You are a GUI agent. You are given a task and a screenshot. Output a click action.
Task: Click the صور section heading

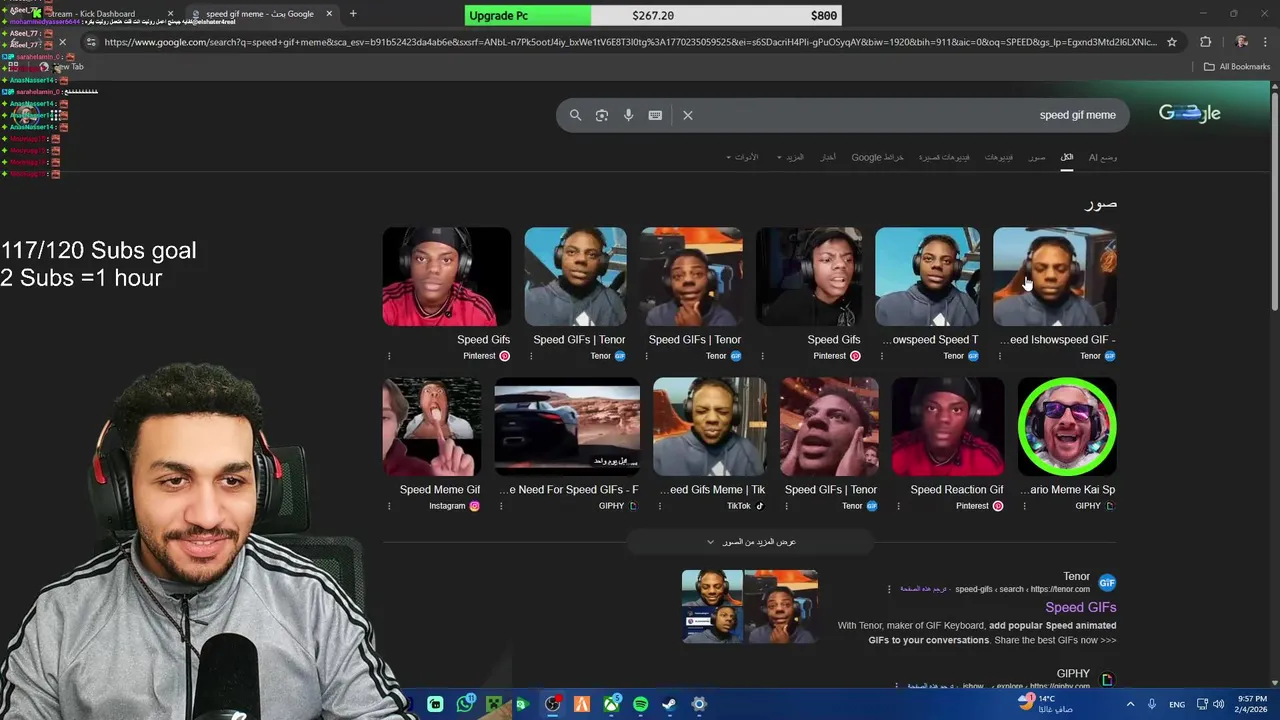(x=1101, y=203)
